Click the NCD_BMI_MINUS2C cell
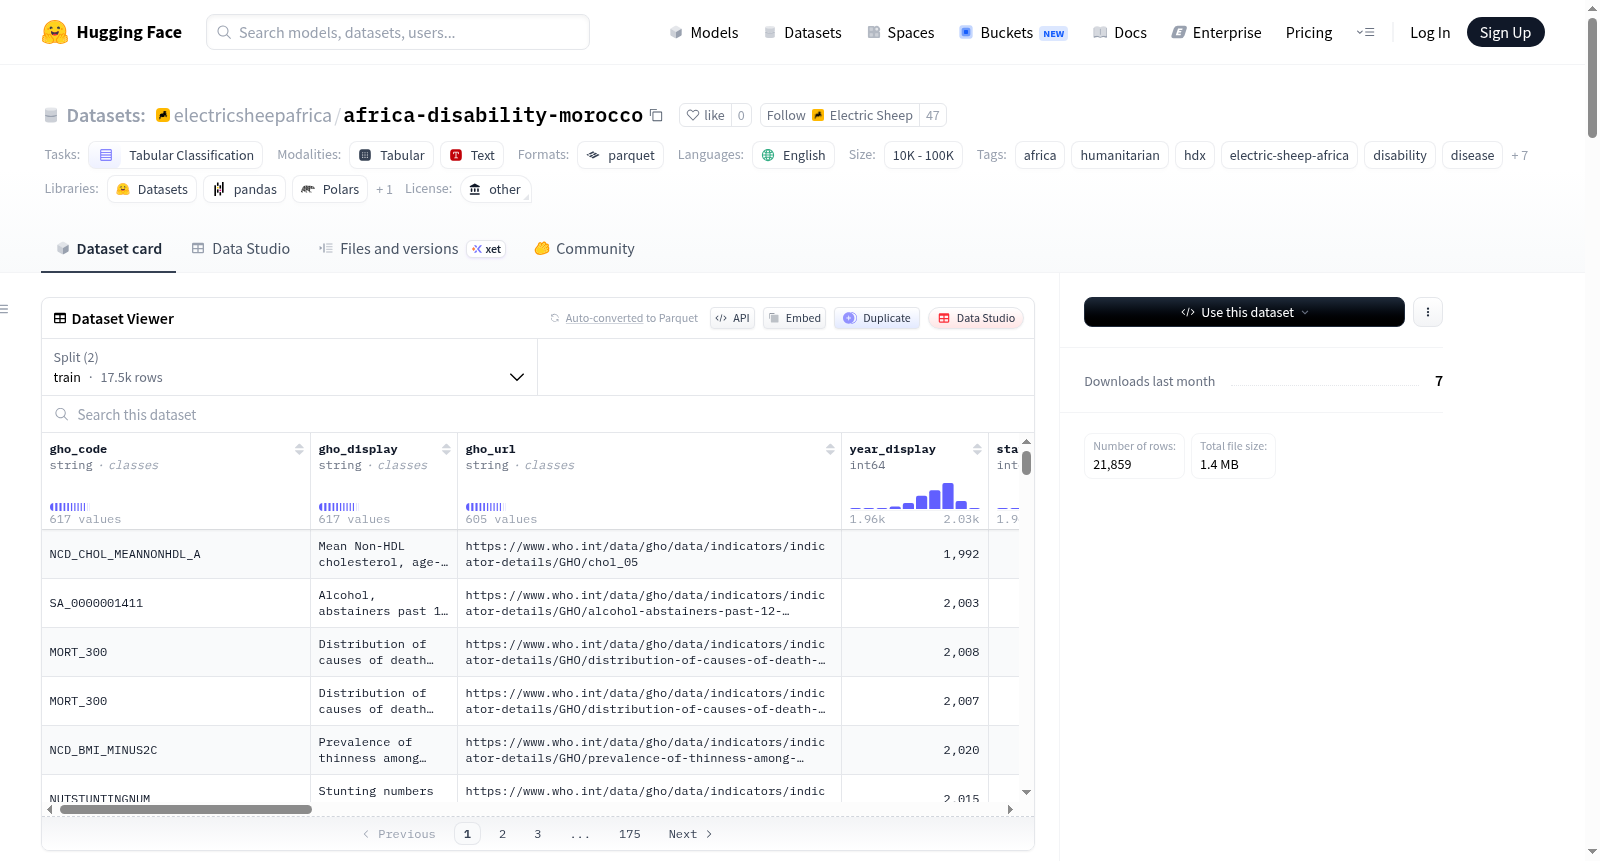The image size is (1600, 861). coord(176,750)
